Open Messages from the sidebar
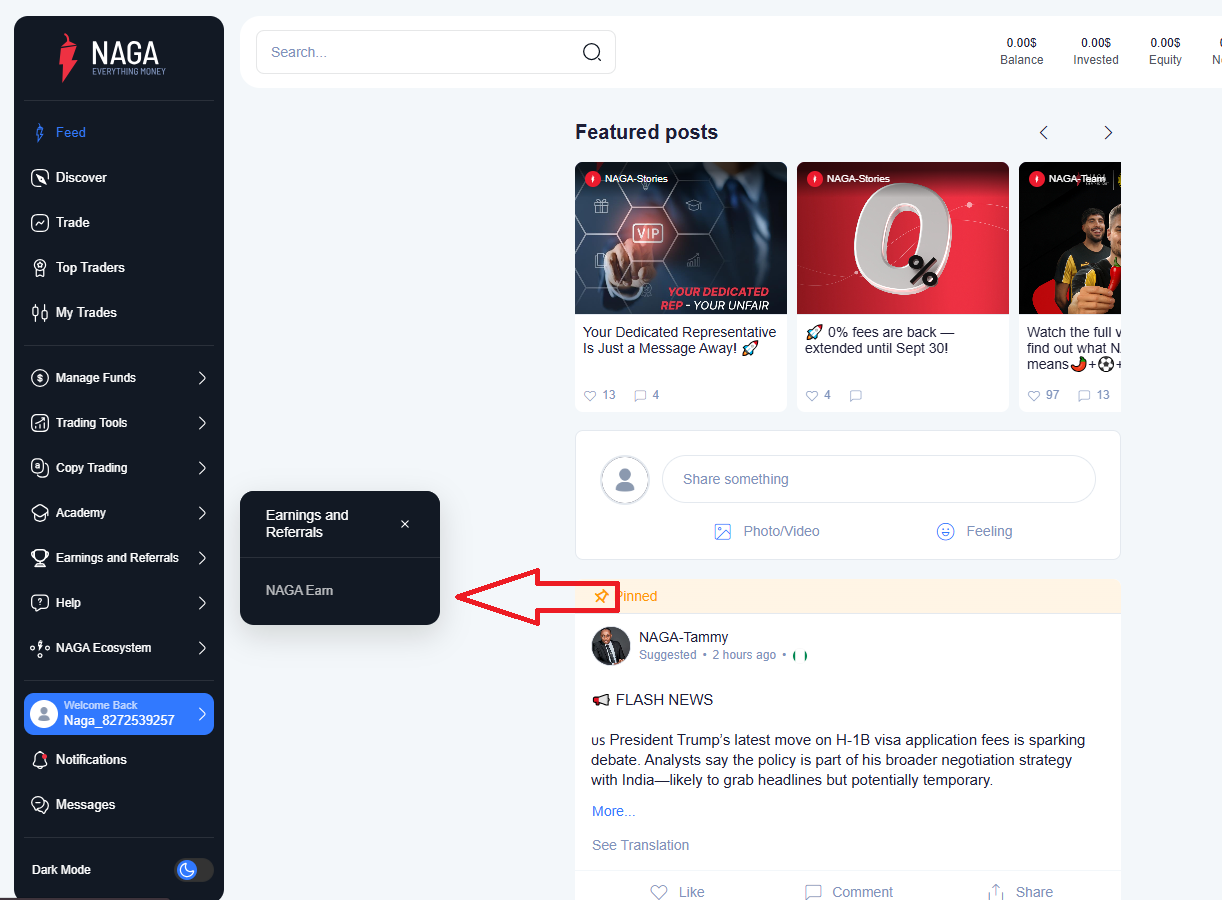 [x=85, y=805]
